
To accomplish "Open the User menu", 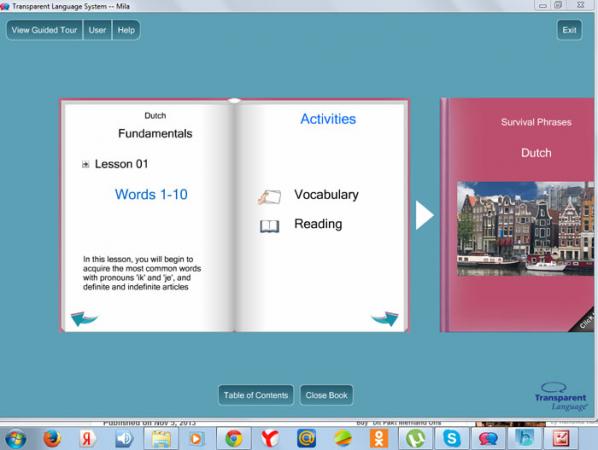I will (x=97, y=30).
